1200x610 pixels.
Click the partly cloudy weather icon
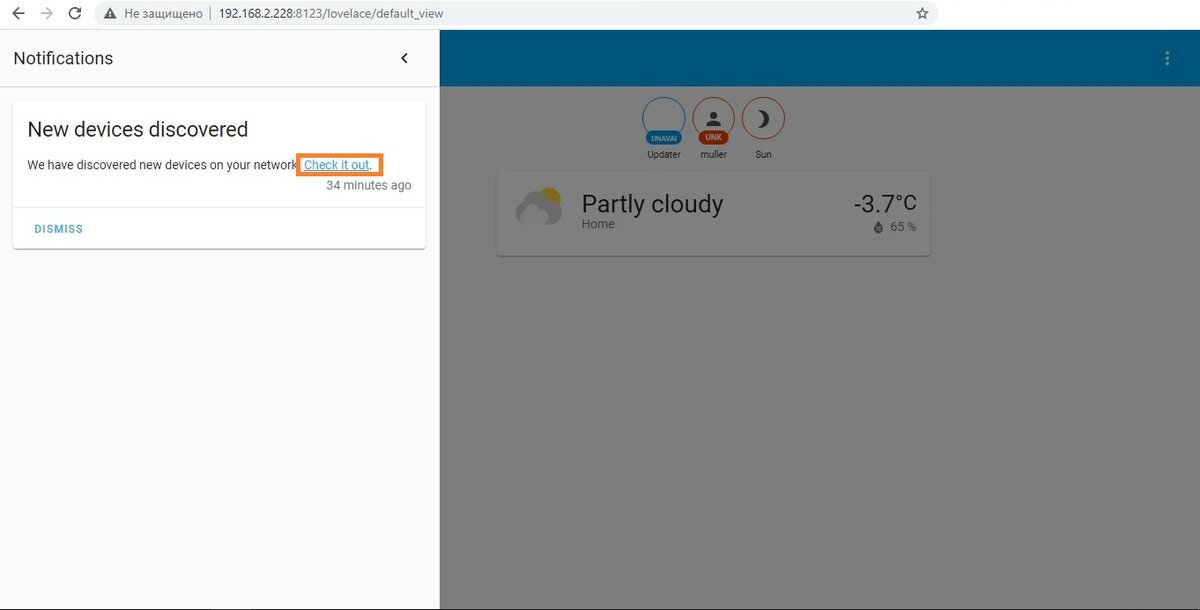pos(539,207)
